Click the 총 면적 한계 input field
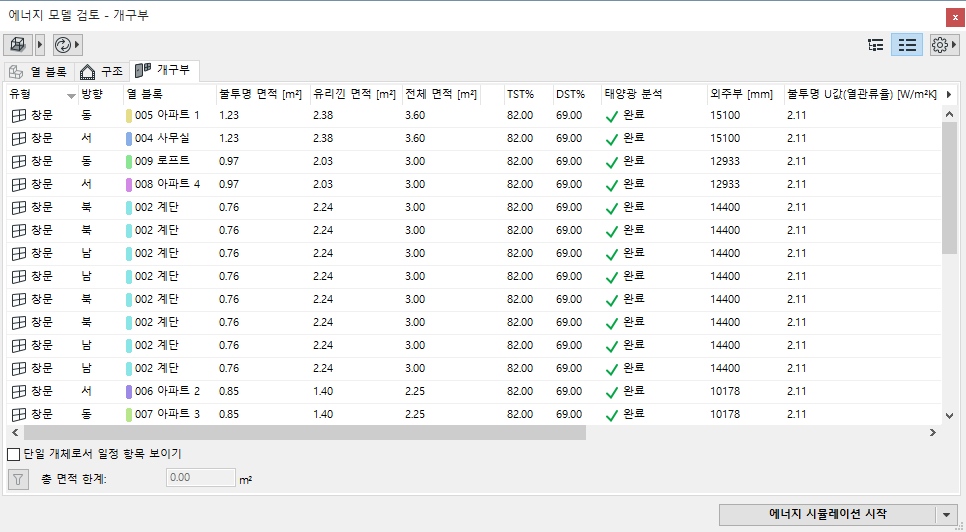The width and height of the screenshot is (966, 532). pyautogui.click(x=201, y=478)
